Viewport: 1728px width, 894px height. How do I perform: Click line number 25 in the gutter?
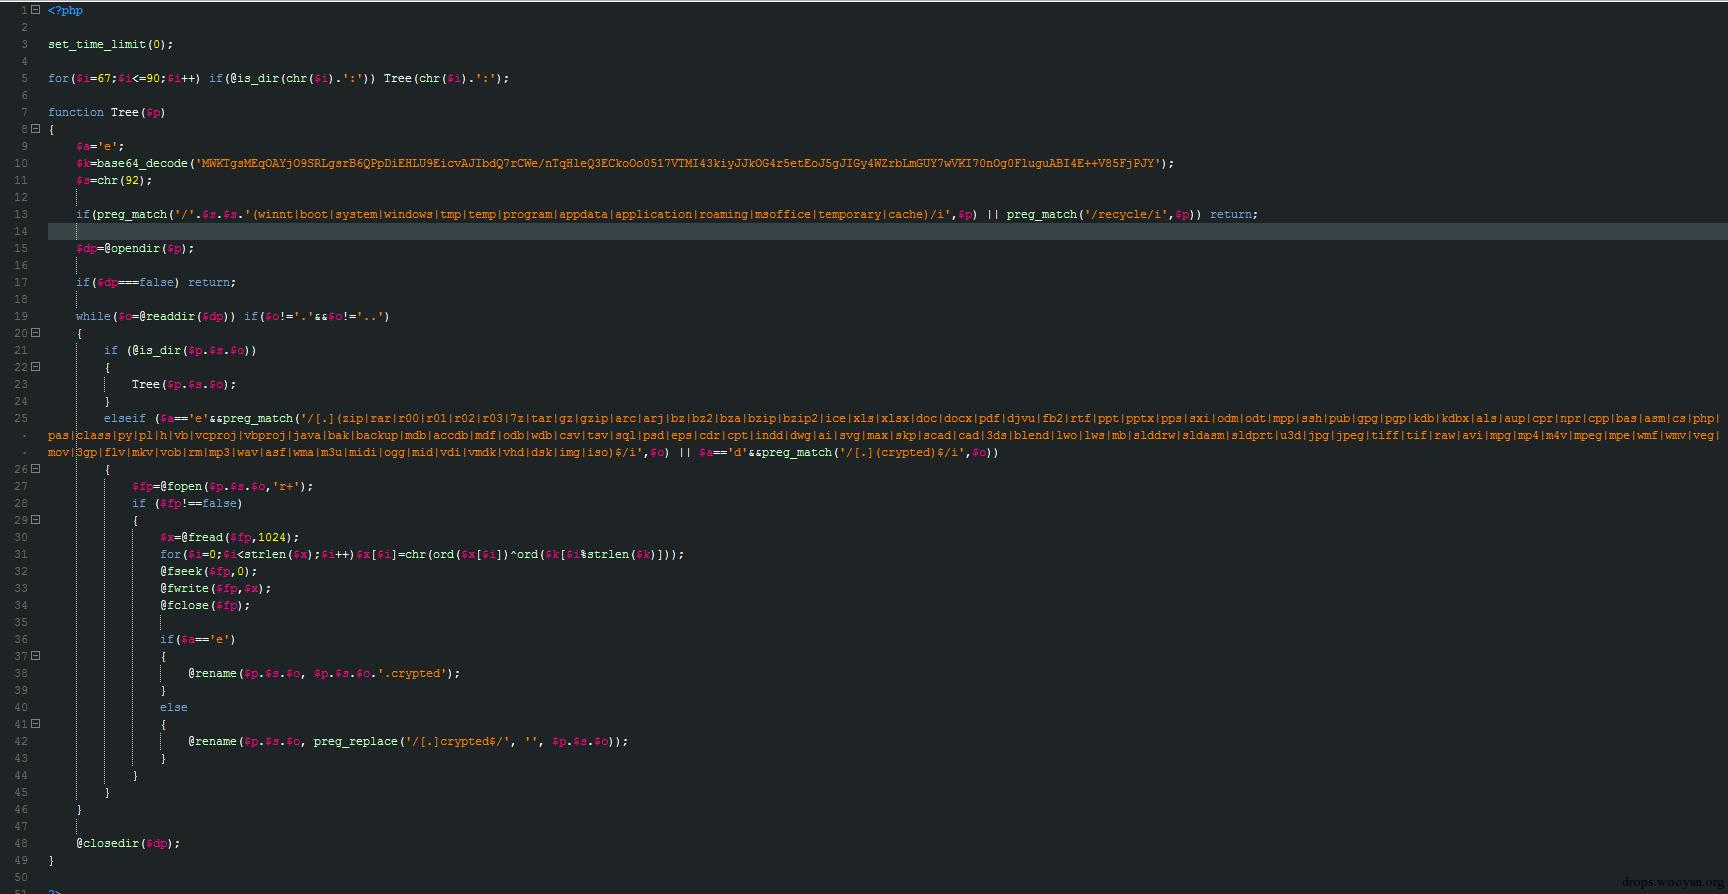pyautogui.click(x=21, y=419)
